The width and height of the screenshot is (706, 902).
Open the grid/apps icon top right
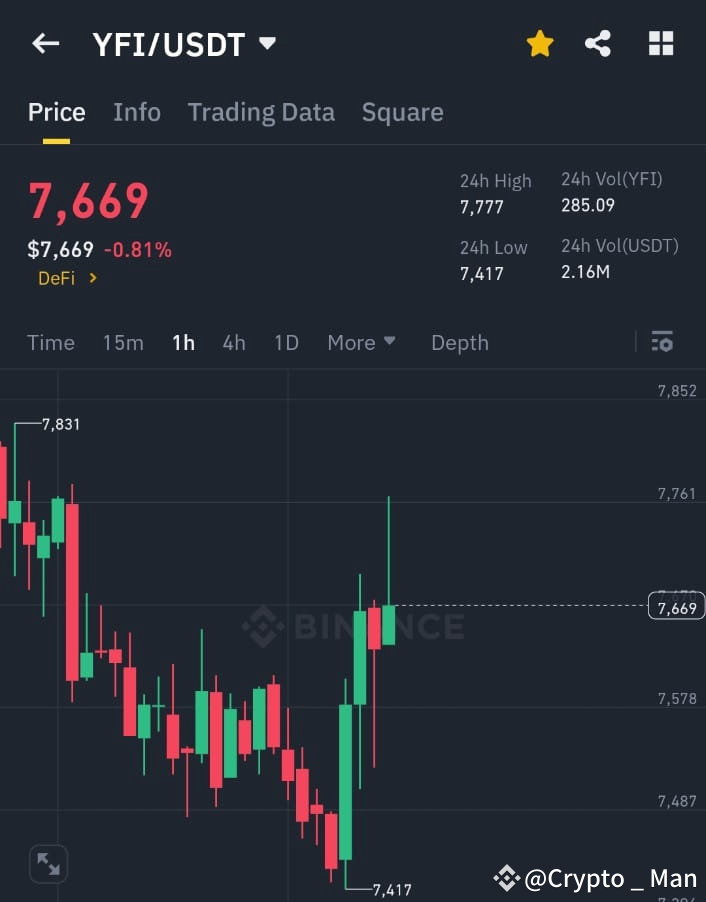click(660, 43)
